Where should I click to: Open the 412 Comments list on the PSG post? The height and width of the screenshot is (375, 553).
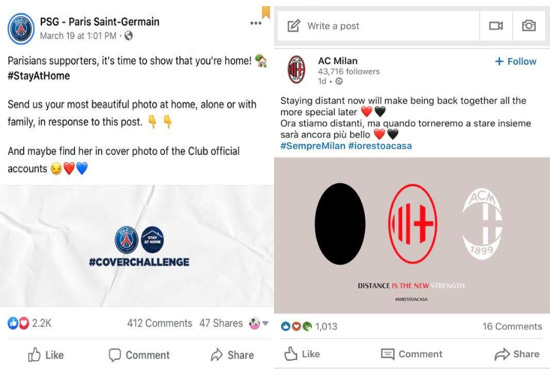click(x=159, y=323)
